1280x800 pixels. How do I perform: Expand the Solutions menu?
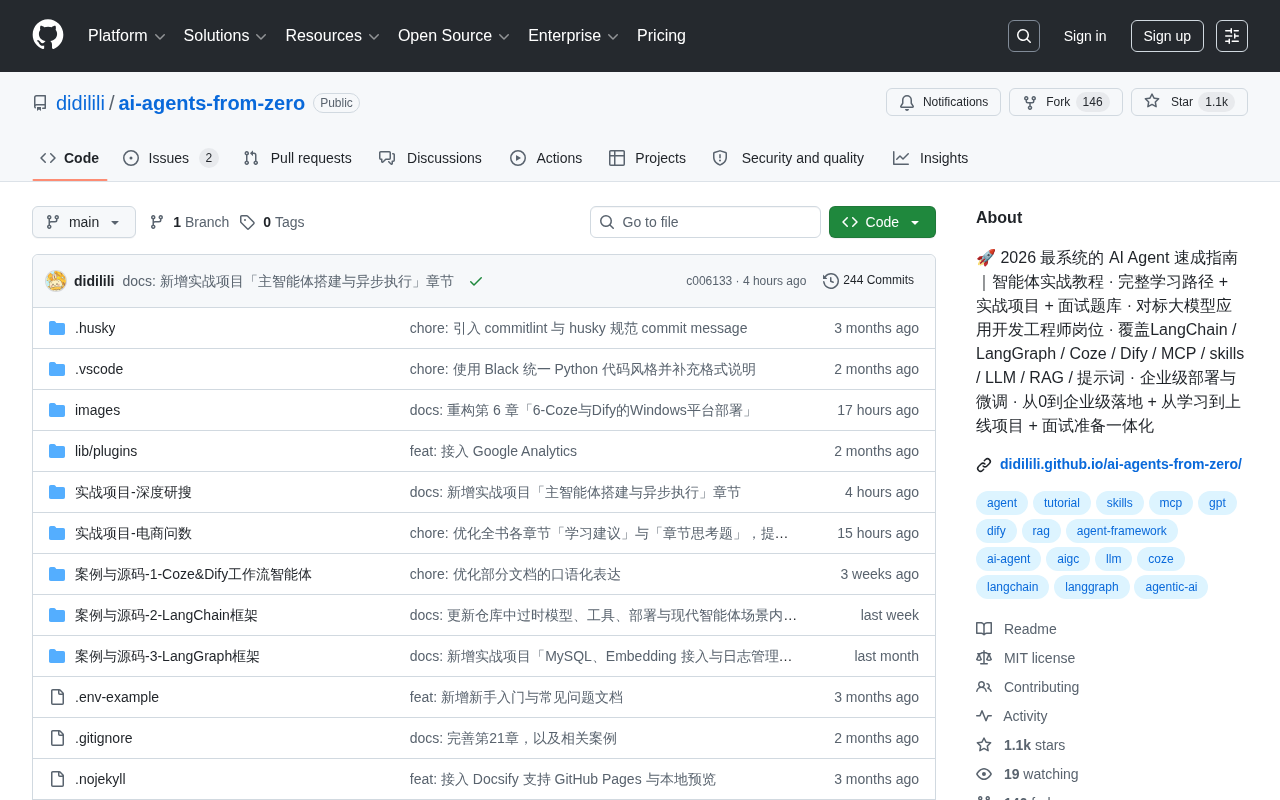pyautogui.click(x=225, y=36)
